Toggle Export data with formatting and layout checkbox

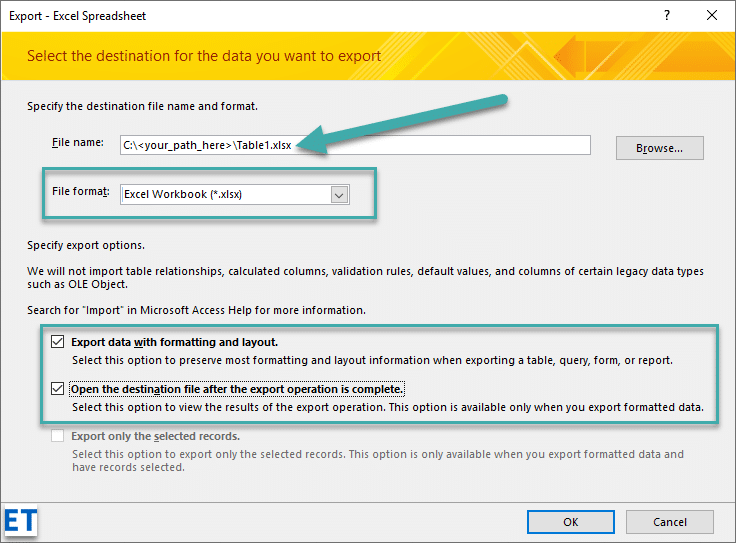[58, 342]
